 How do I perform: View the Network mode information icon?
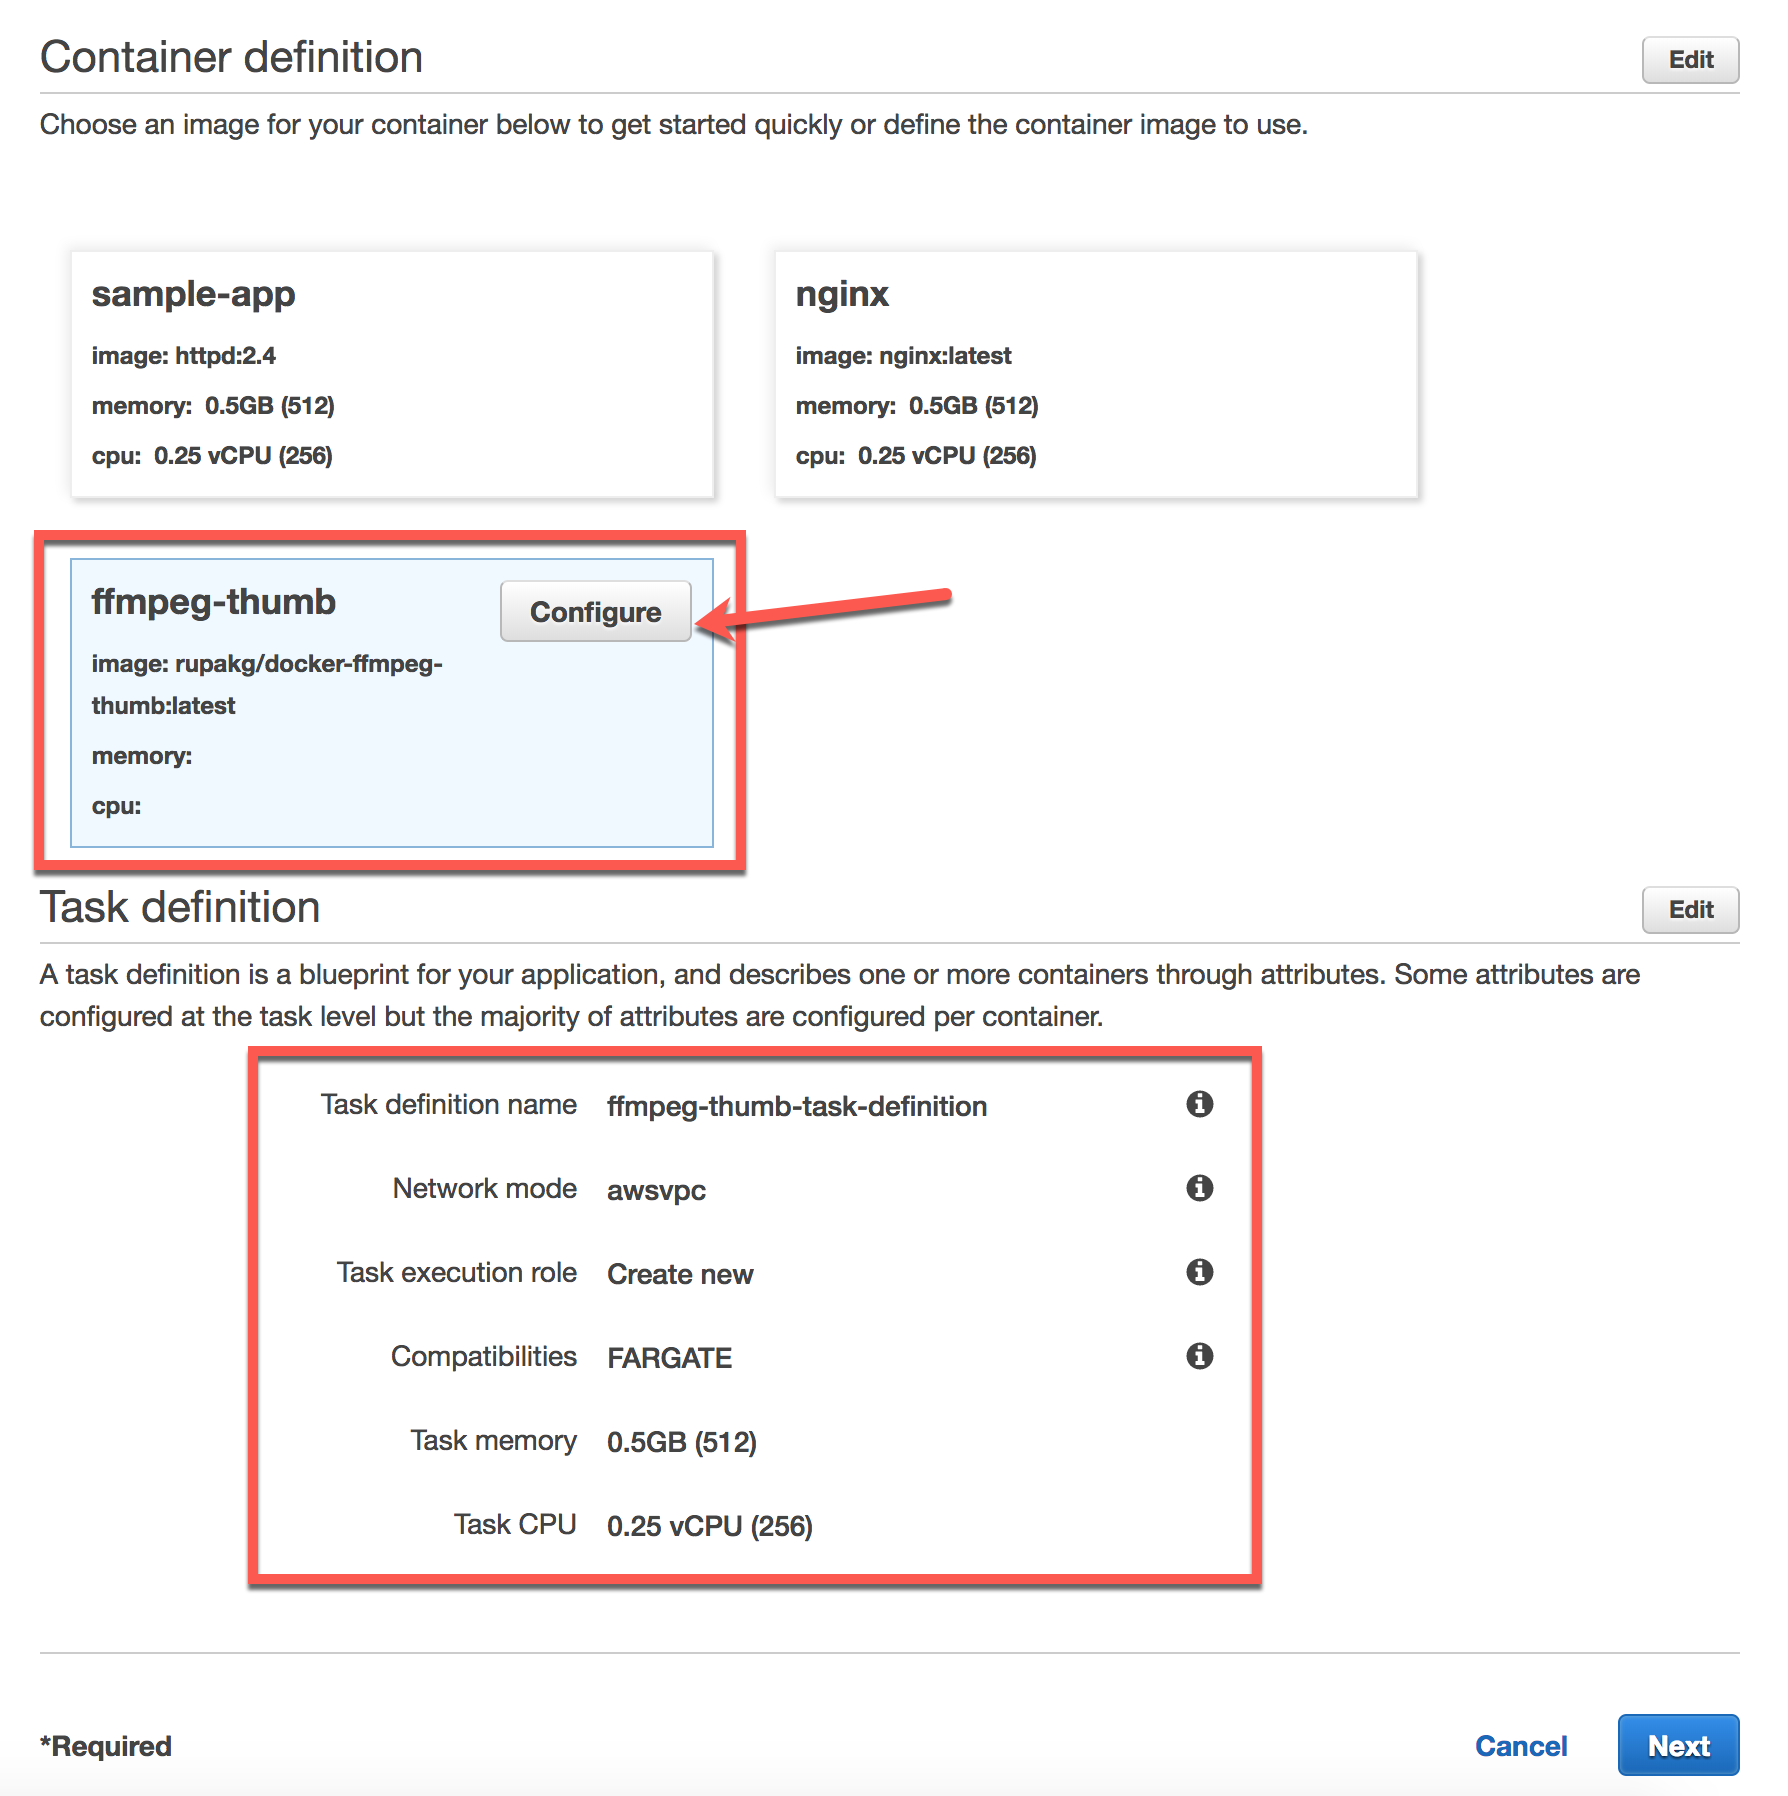point(1199,1188)
